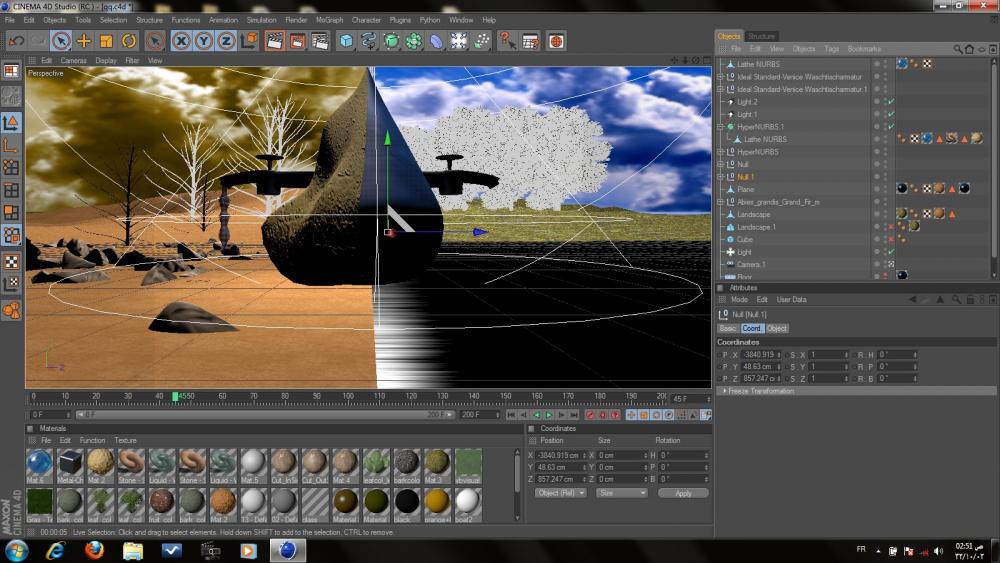Click the search icon in Objects panel
The image size is (1000, 563).
[957, 48]
